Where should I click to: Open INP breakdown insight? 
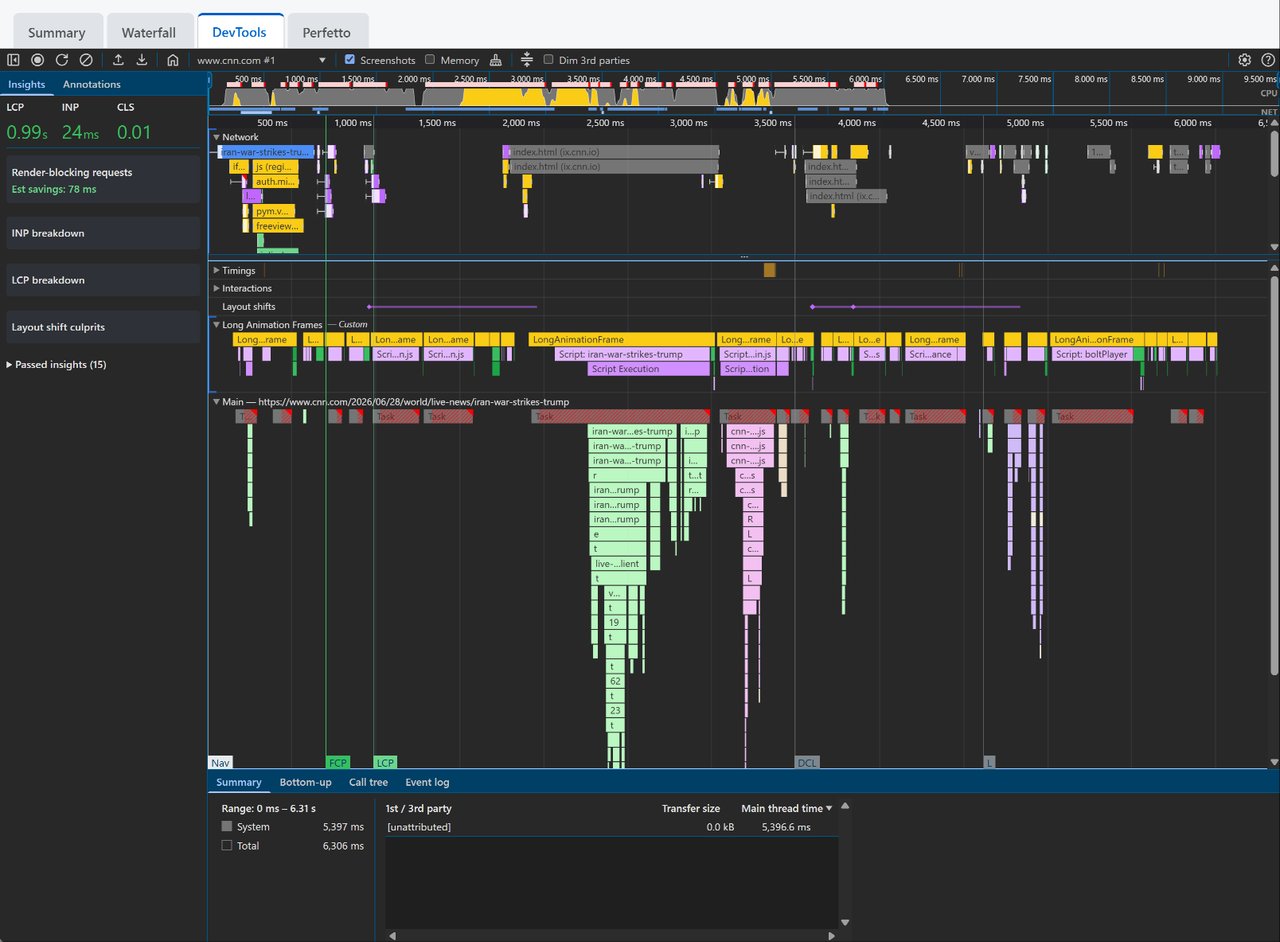coord(104,233)
